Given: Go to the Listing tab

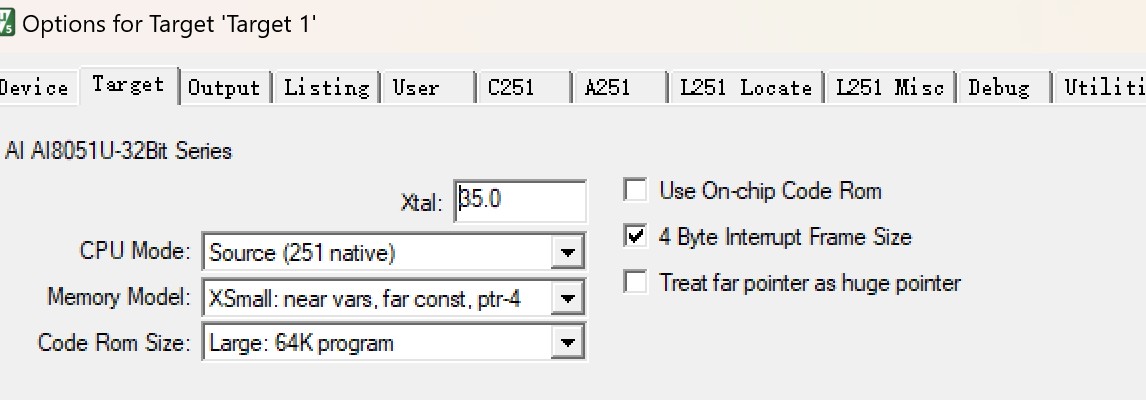Looking at the screenshot, I should click(326, 88).
